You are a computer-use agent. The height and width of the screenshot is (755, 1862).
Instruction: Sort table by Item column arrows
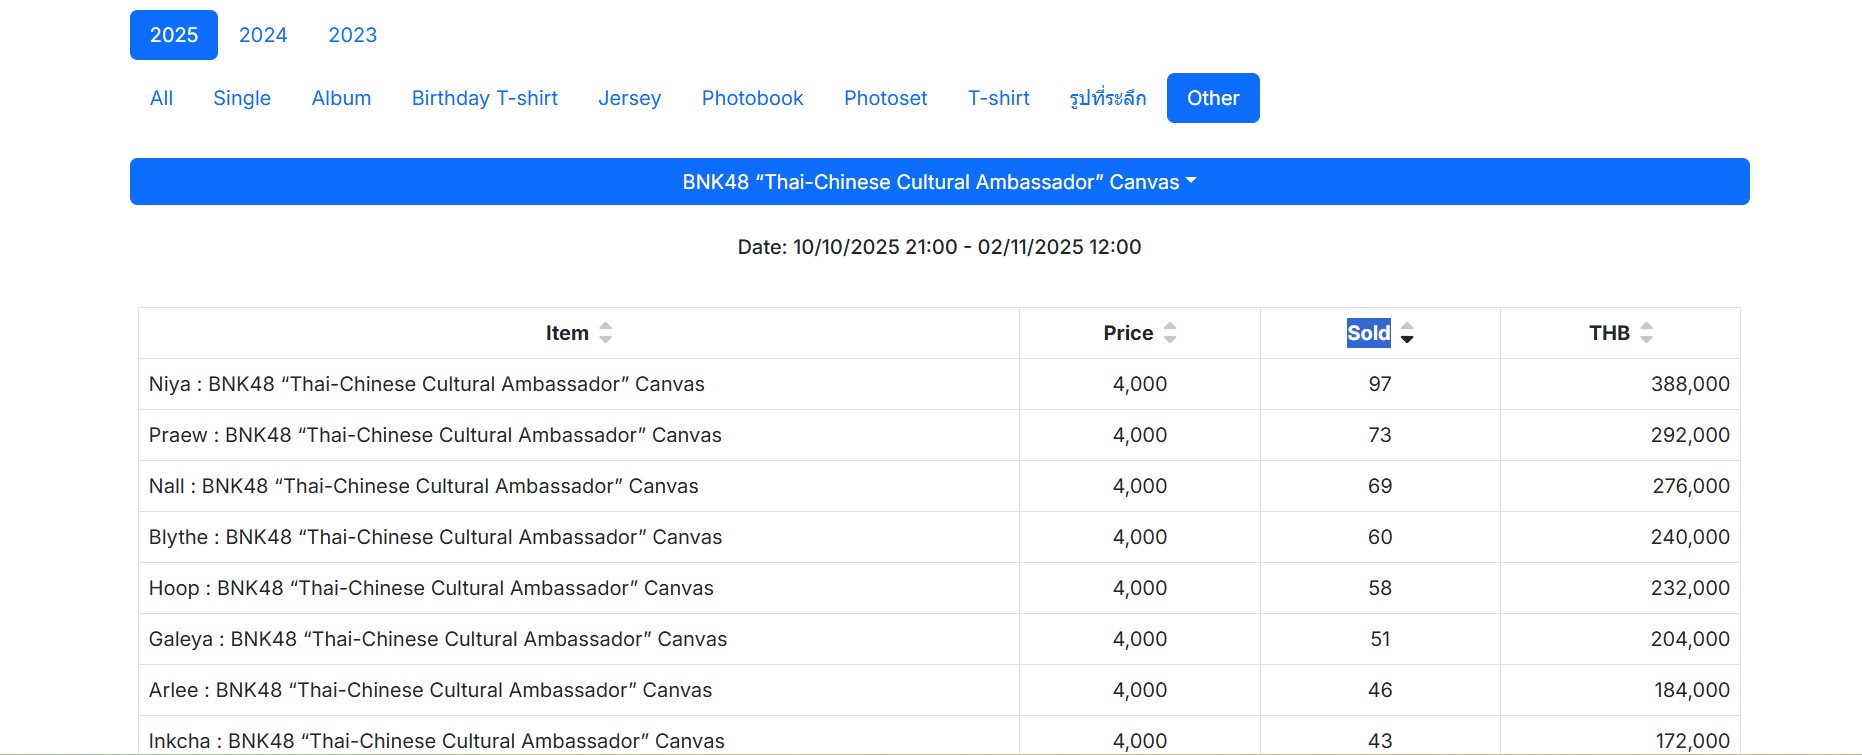point(605,333)
